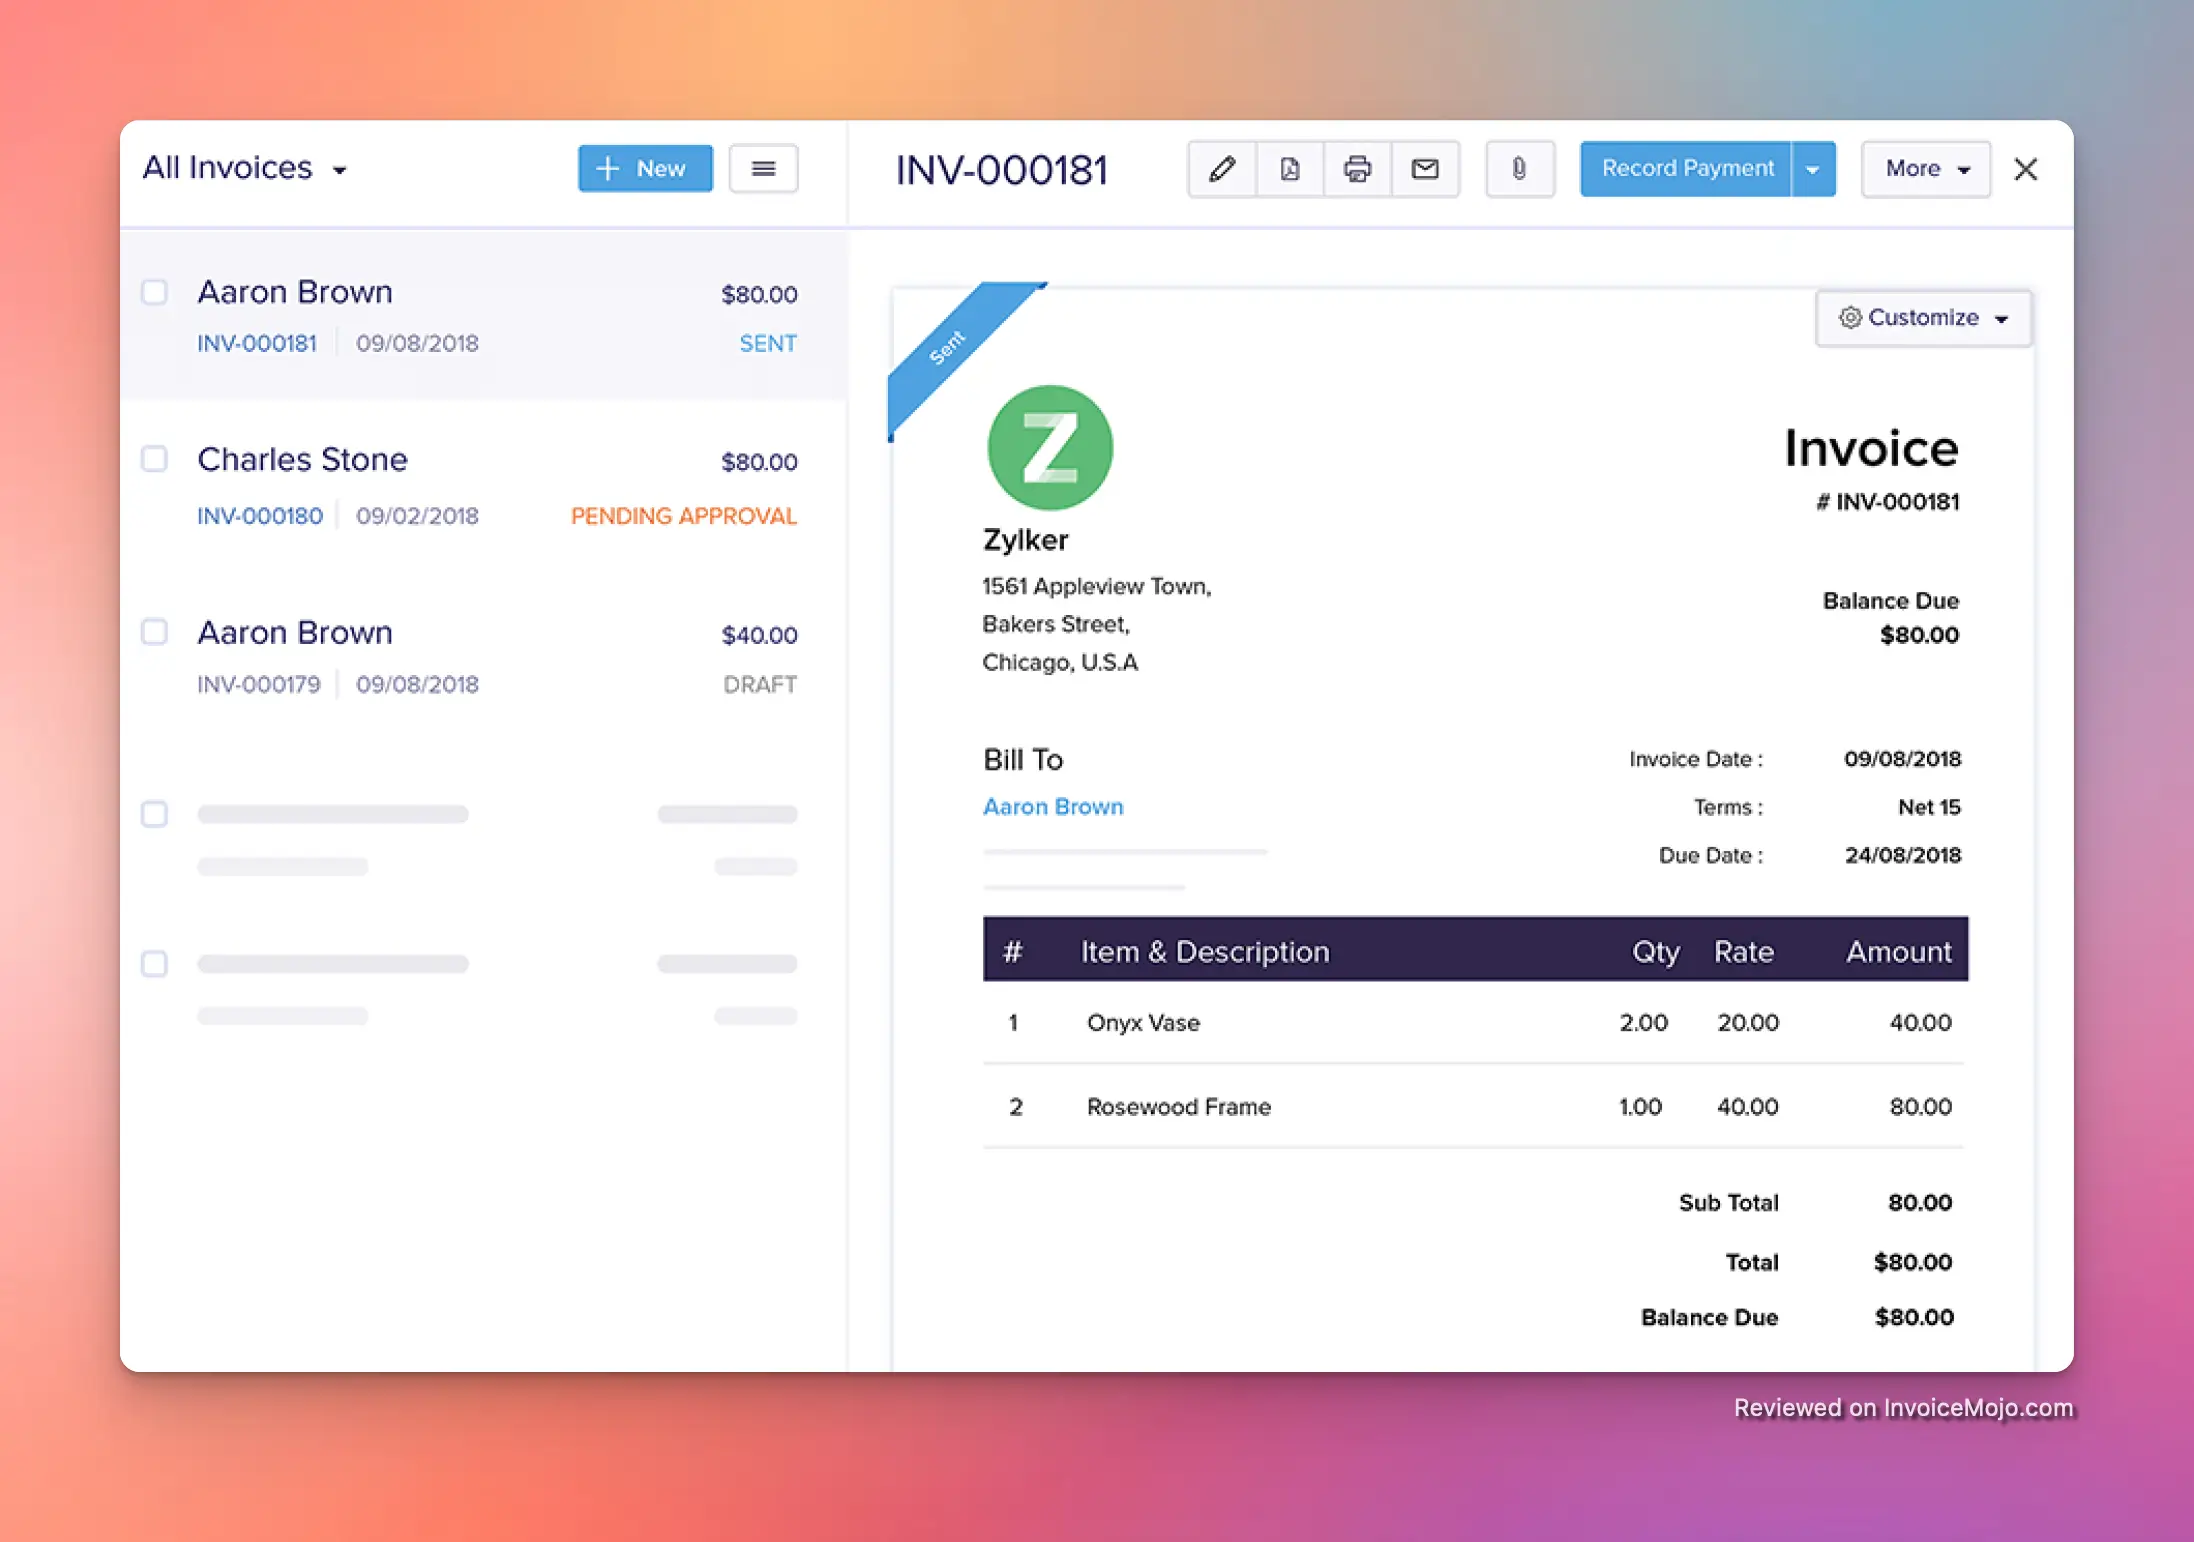Click the Net 15 terms value
Viewport: 2194px width, 1542px height.
[x=1929, y=807]
